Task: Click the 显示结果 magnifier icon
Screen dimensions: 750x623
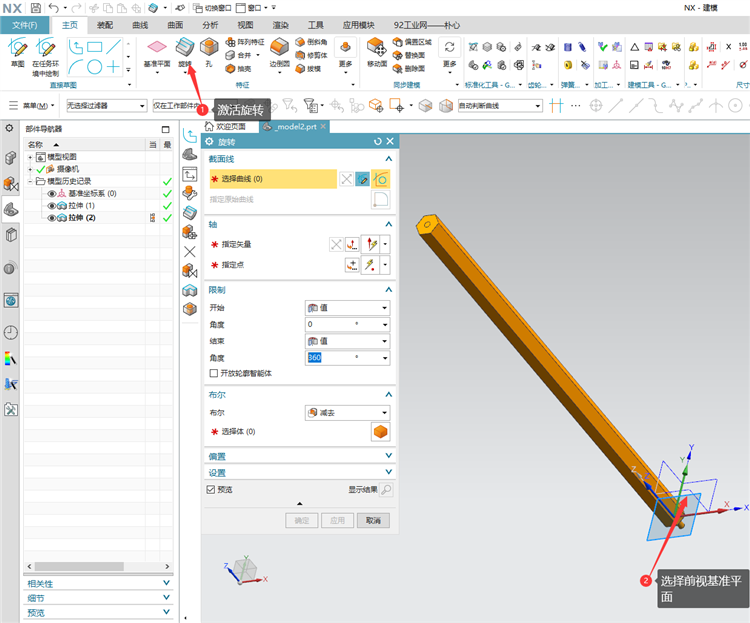Action: pos(386,490)
